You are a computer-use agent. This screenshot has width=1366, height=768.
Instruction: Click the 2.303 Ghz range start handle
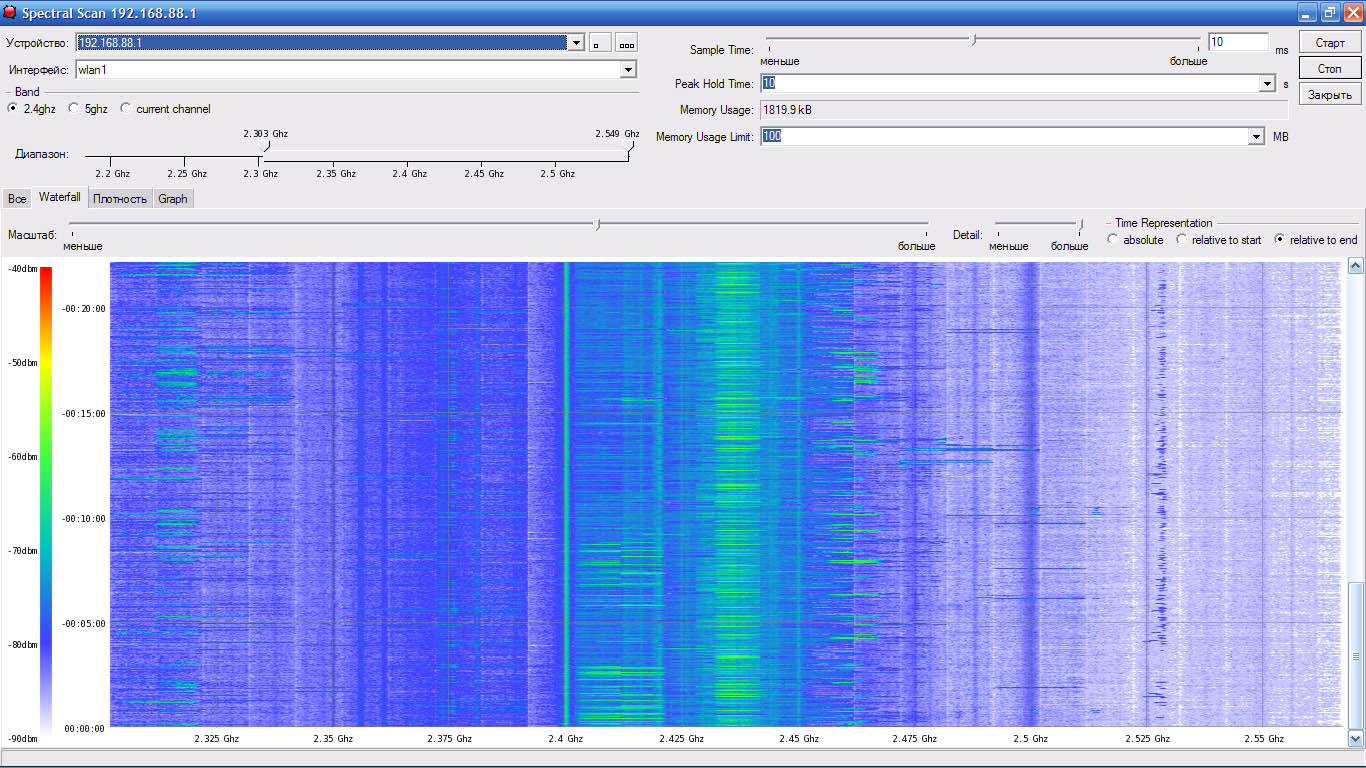coord(264,147)
